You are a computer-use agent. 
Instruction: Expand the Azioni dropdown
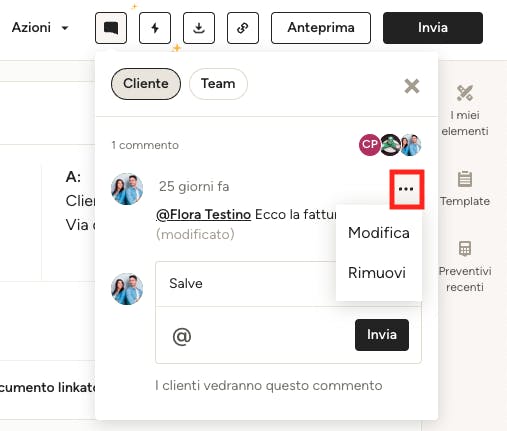[x=40, y=28]
